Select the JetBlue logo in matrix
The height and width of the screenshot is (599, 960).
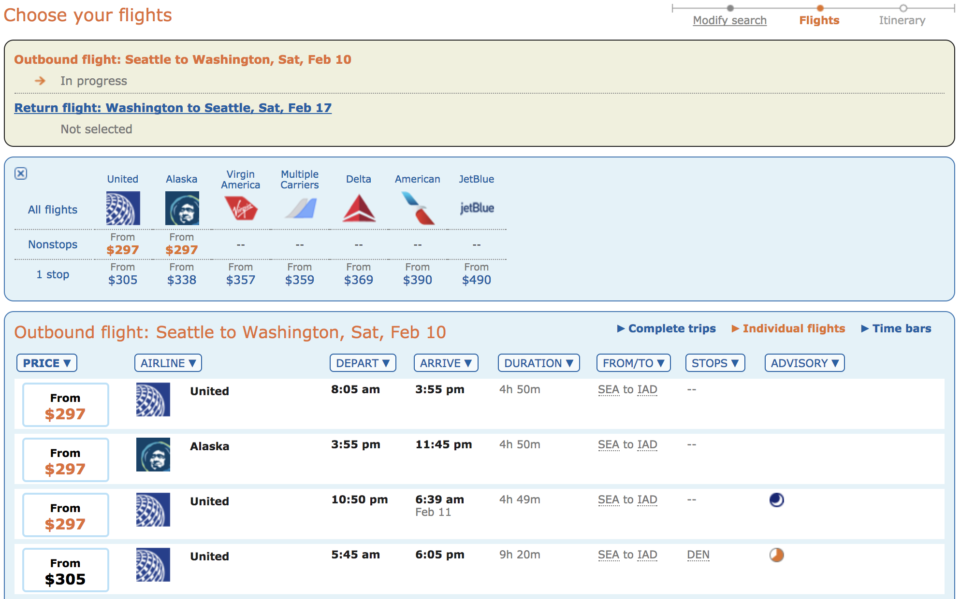(x=477, y=208)
